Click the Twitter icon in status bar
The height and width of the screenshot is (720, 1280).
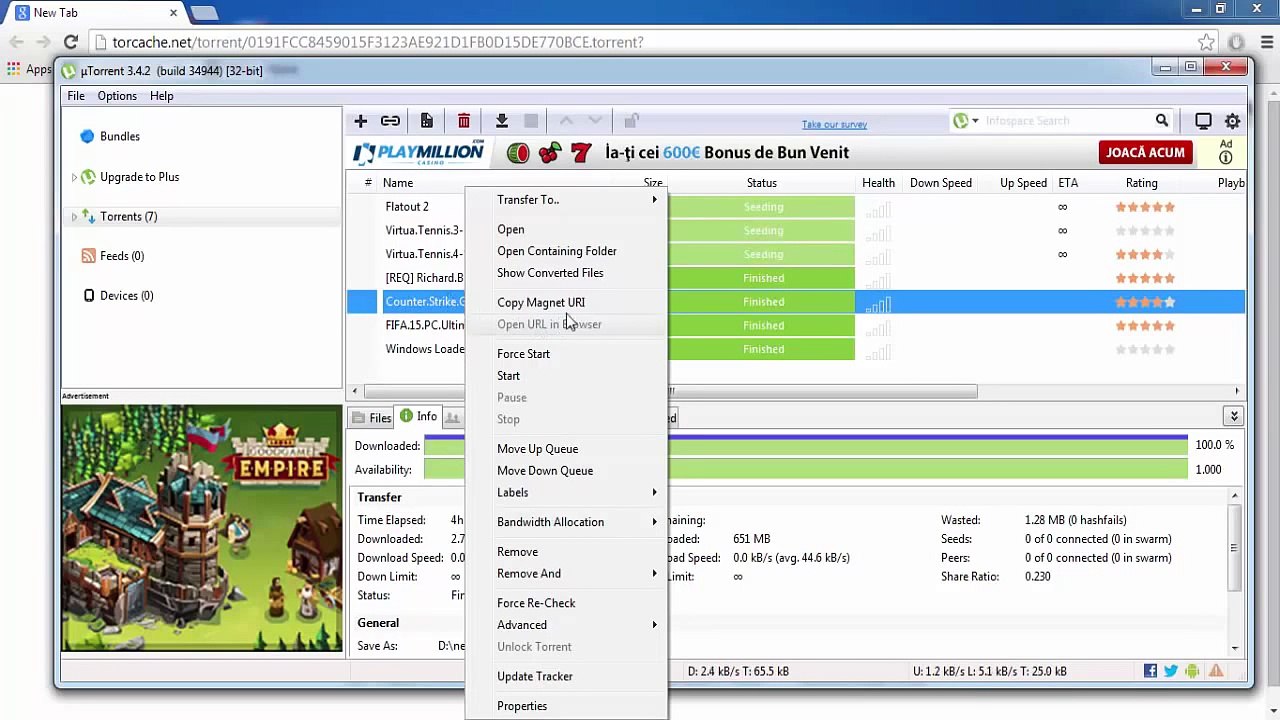click(1171, 671)
